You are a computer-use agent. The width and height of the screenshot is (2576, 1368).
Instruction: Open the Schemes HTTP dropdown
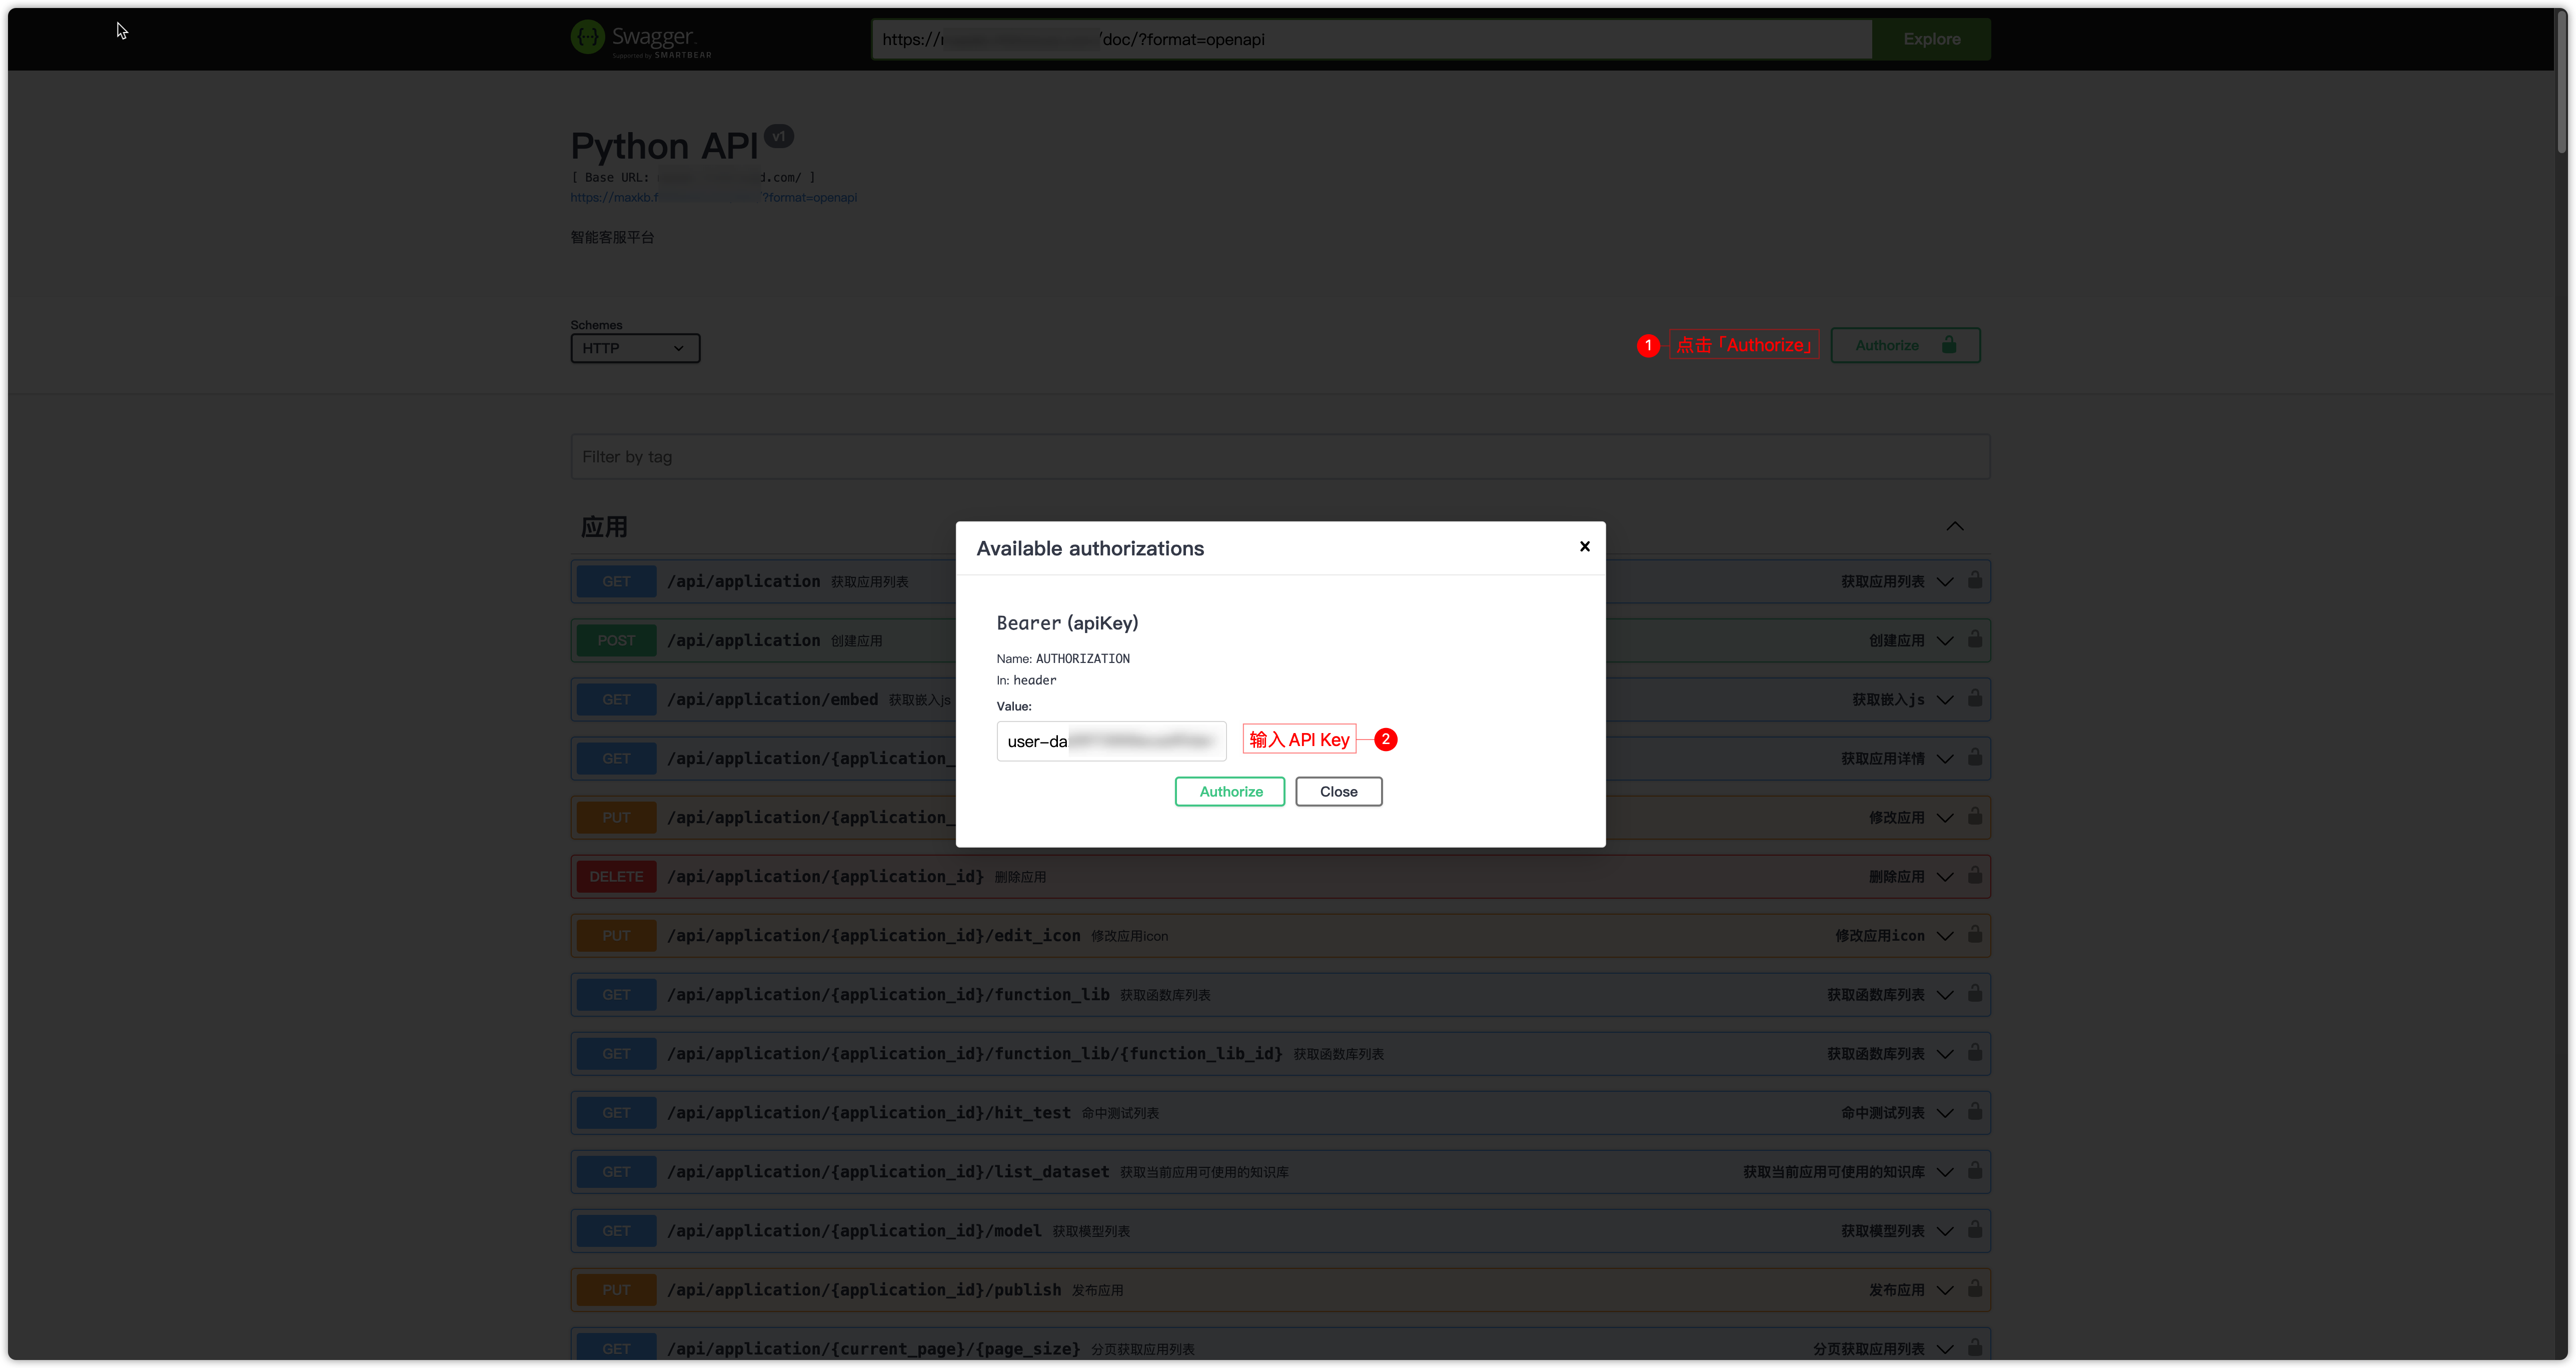[x=634, y=347]
